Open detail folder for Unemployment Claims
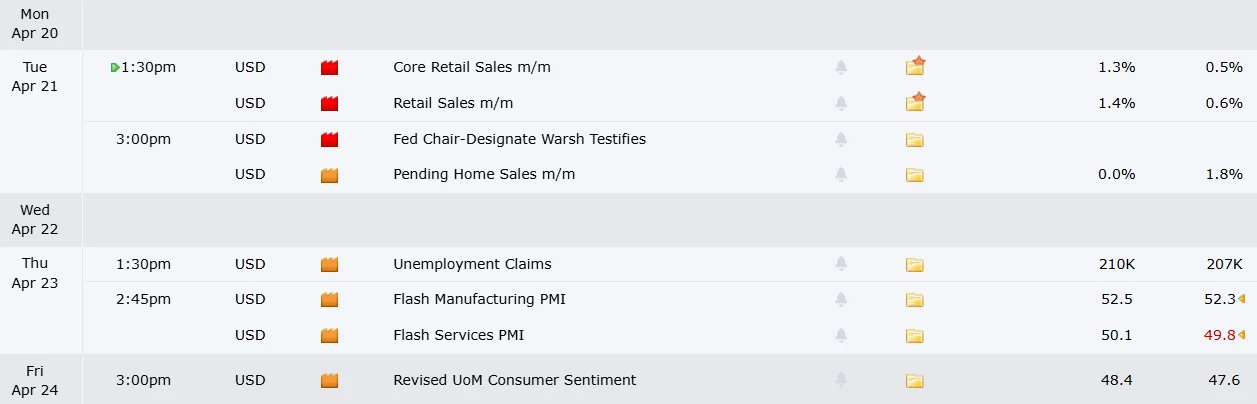This screenshot has width=1257, height=404. tap(914, 265)
